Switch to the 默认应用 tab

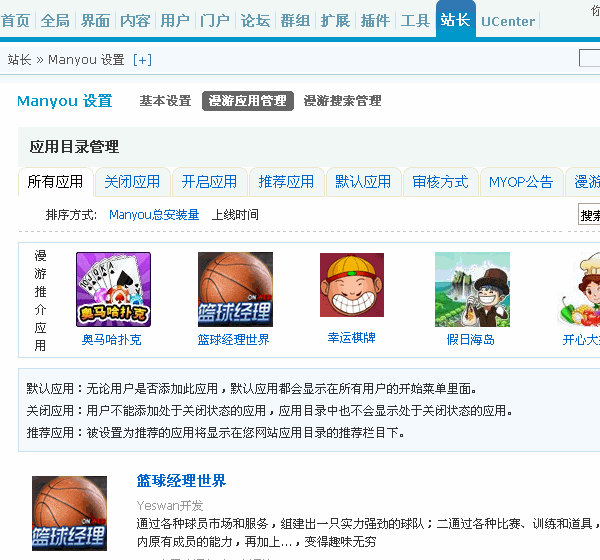[x=363, y=182]
